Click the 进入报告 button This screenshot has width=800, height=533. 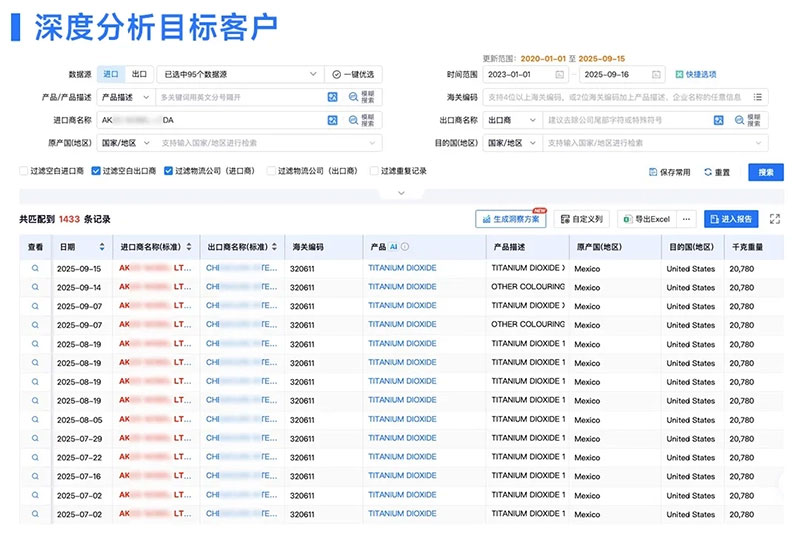(x=731, y=219)
